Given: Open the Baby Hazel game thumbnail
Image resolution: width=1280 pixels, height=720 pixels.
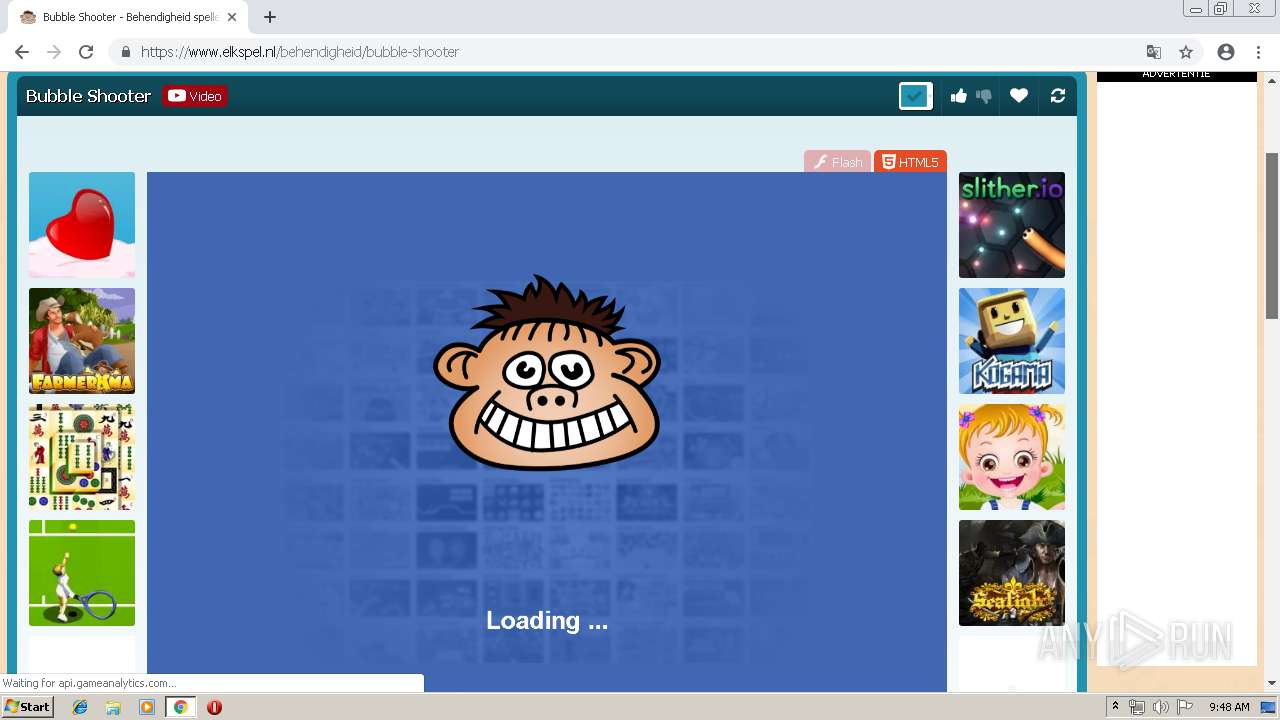Looking at the screenshot, I should tap(1012, 457).
